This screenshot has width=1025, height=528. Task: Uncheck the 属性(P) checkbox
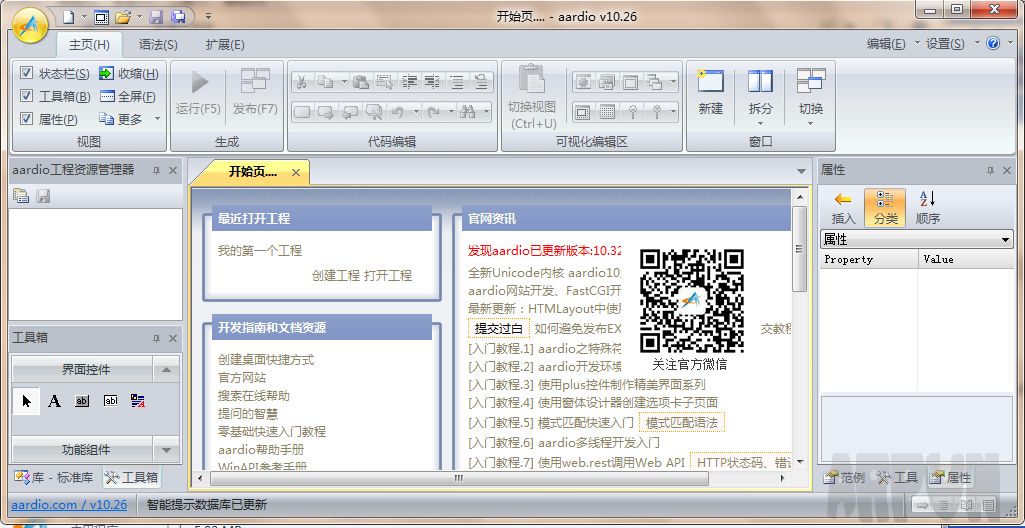click(26, 119)
